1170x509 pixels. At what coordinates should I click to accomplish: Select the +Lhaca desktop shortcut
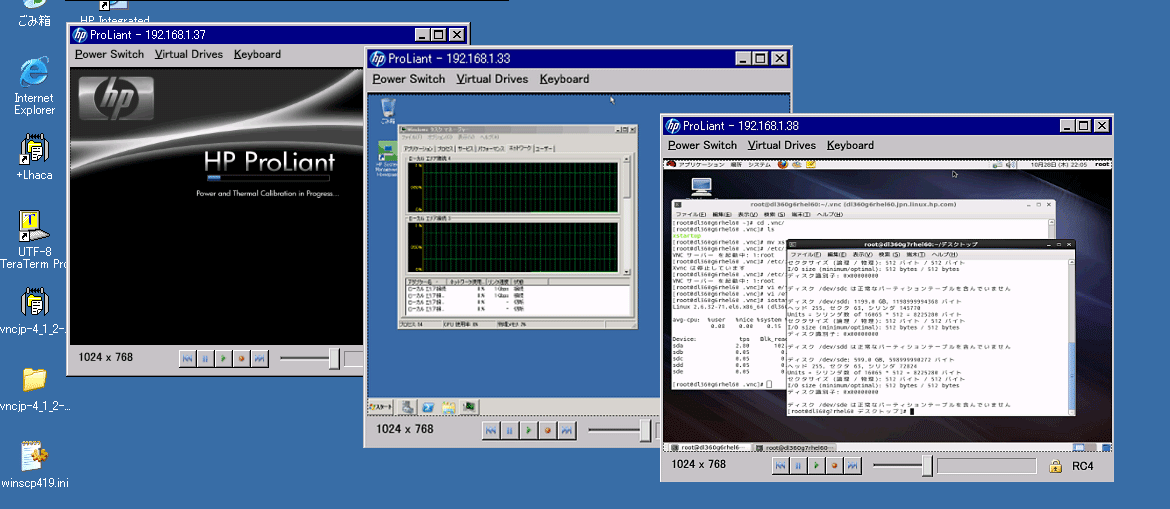click(x=34, y=157)
